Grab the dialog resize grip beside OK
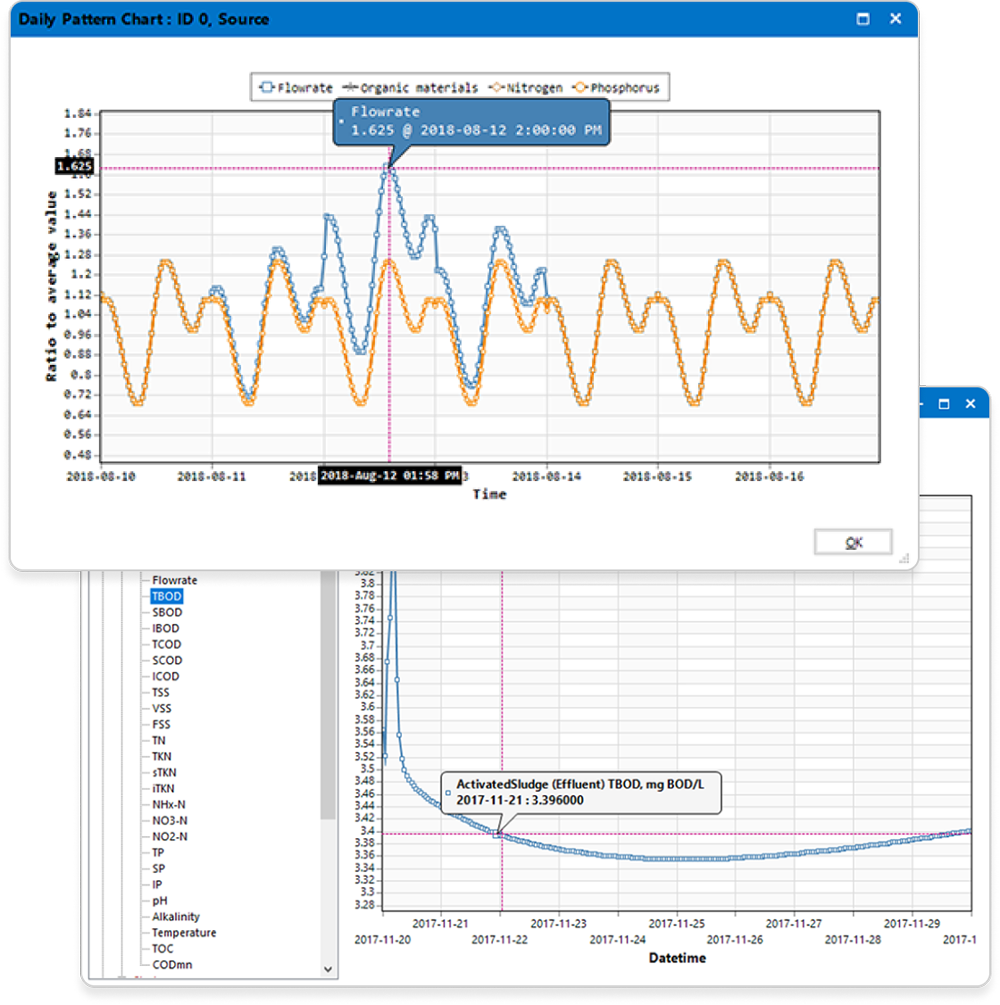 (904, 558)
